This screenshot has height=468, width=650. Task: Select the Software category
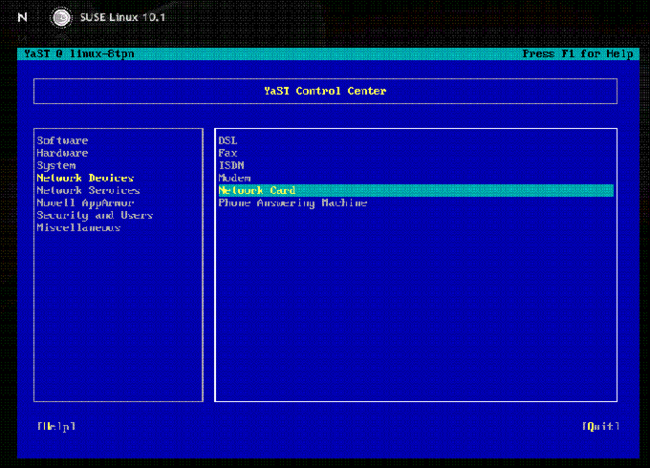pos(62,141)
